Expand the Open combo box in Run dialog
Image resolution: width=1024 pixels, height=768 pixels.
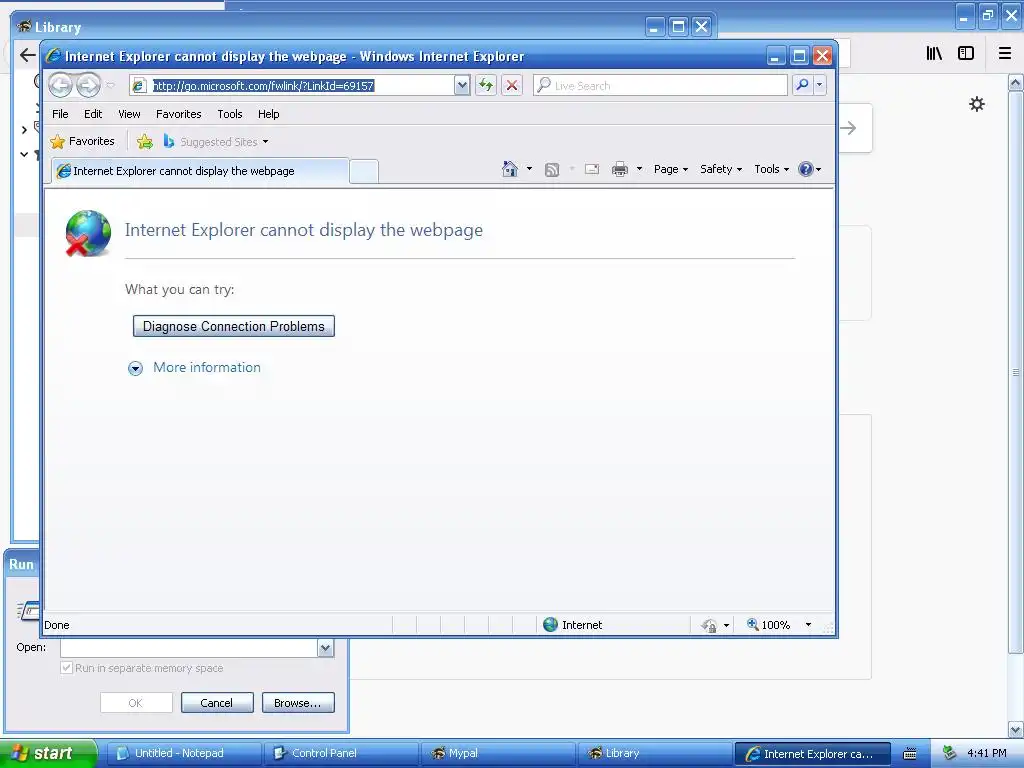[x=325, y=647]
